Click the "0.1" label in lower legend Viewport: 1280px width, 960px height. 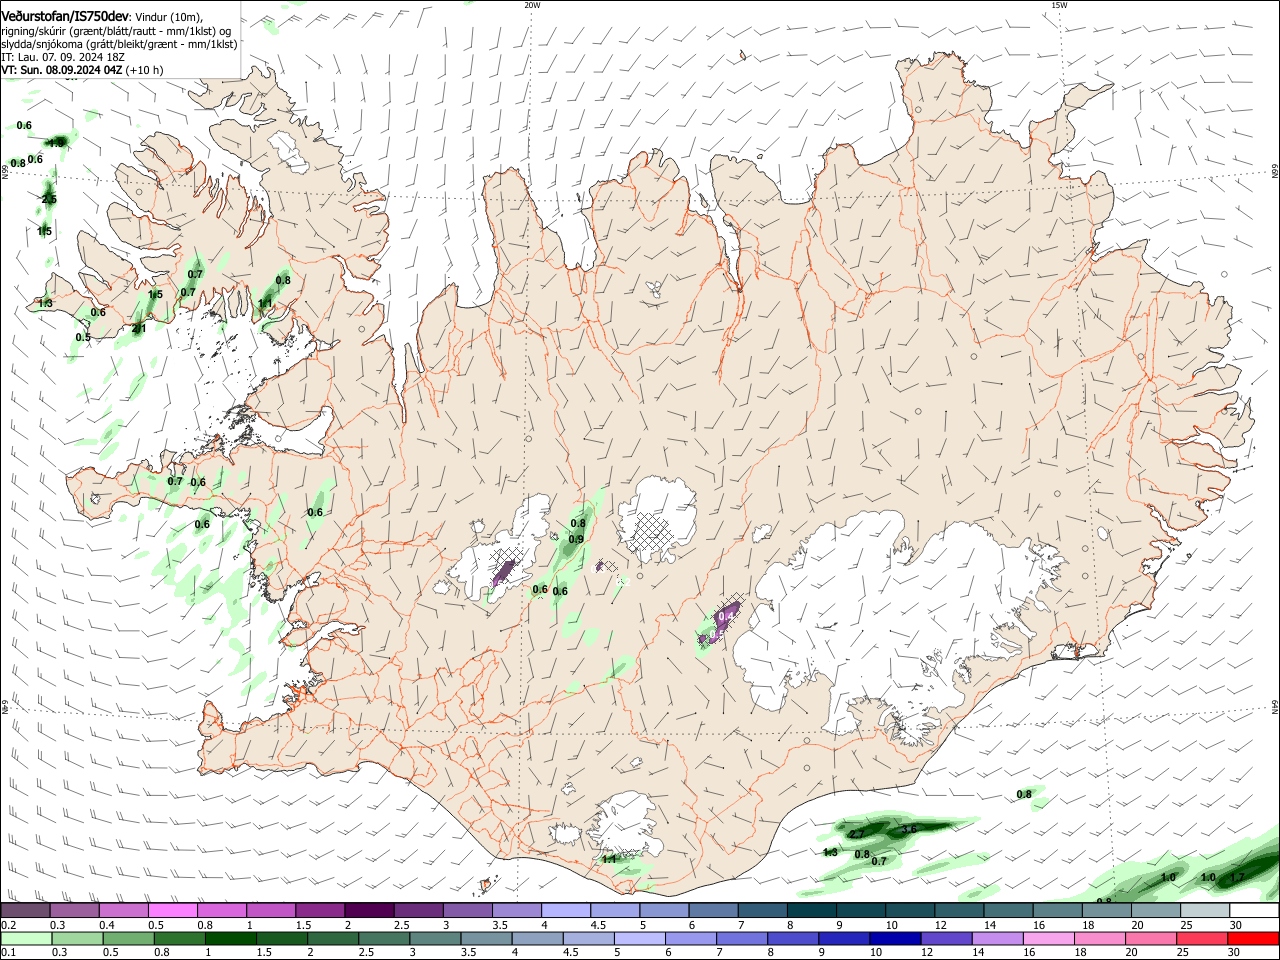coord(8,952)
